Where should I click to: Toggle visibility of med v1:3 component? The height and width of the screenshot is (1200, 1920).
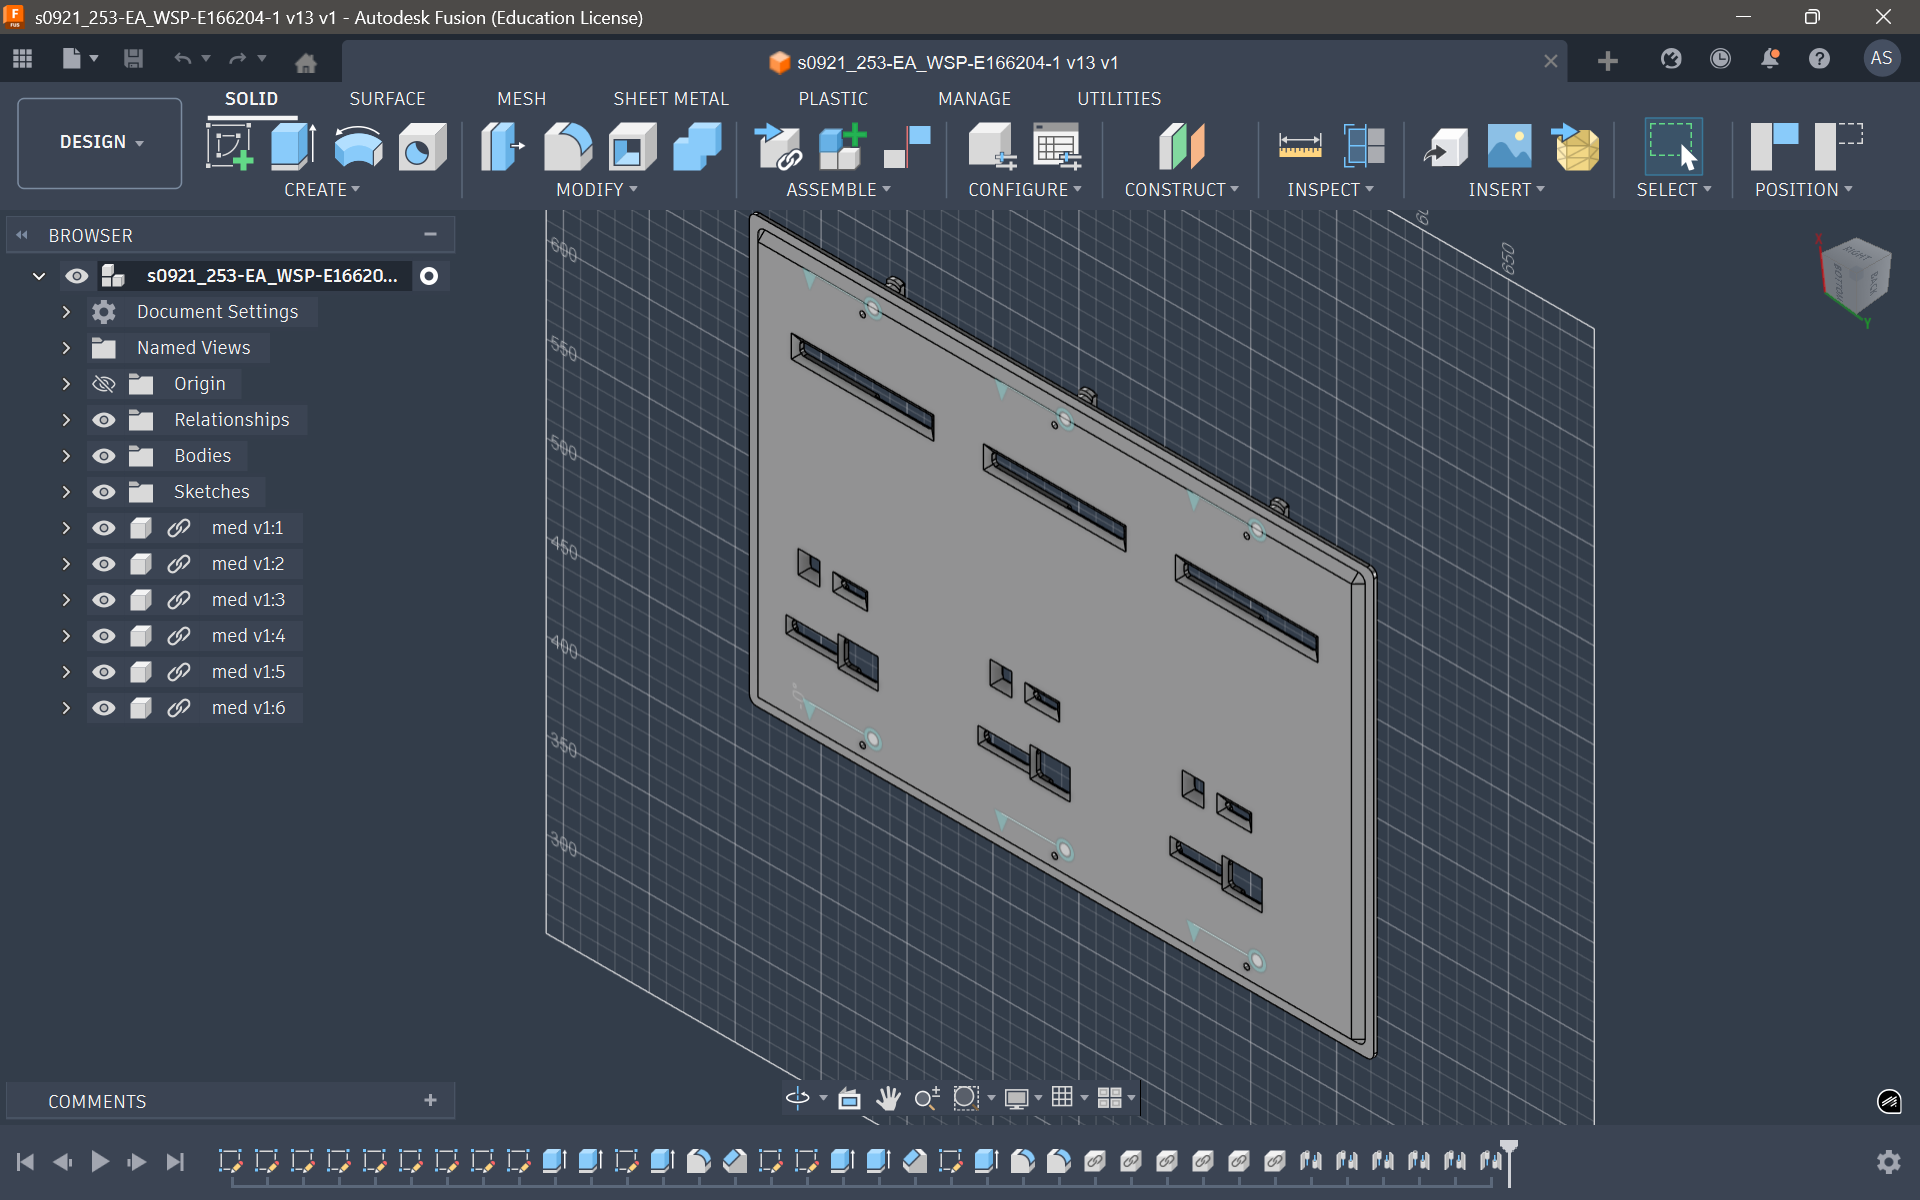click(104, 600)
